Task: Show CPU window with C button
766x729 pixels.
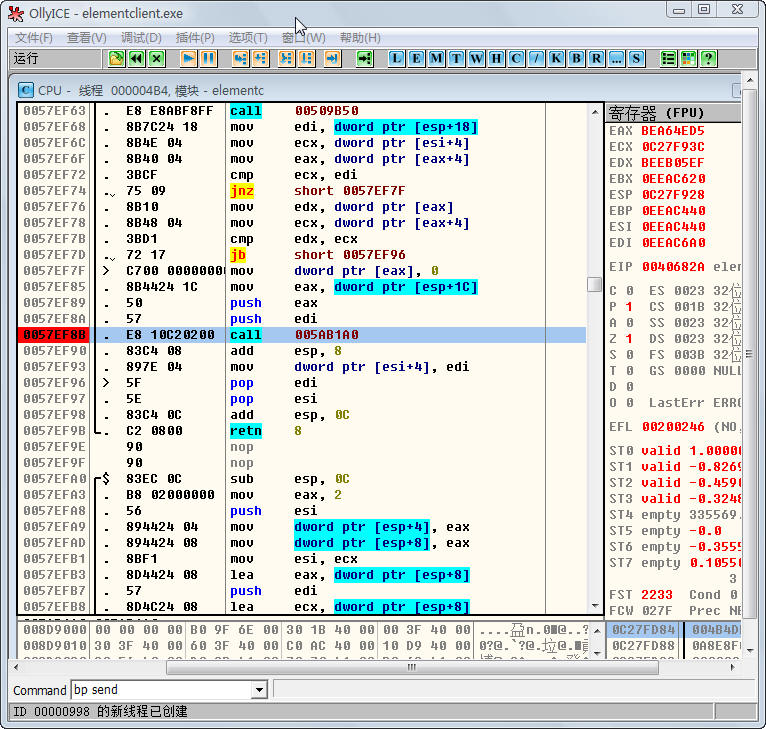Action: (516, 59)
